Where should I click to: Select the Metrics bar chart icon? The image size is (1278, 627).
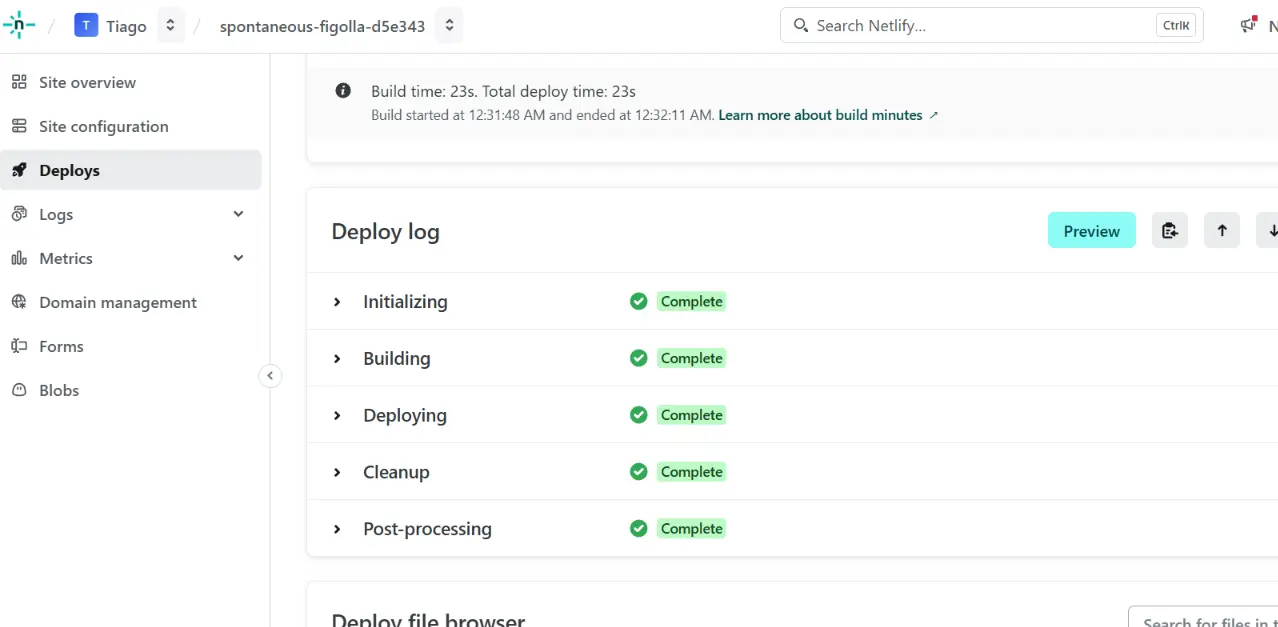pyautogui.click(x=20, y=258)
